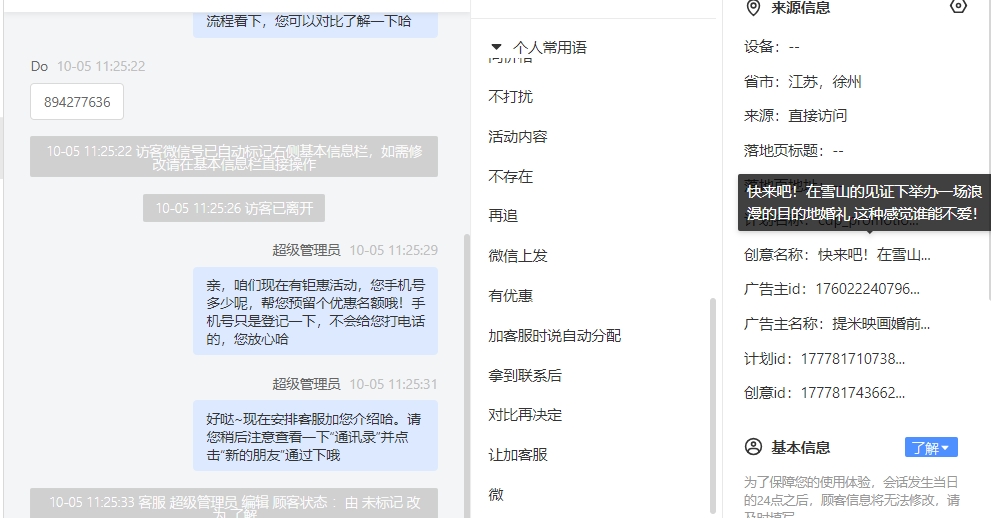Click the 超级管理员 label at 11:25:31
The image size is (991, 518).
coord(306,384)
